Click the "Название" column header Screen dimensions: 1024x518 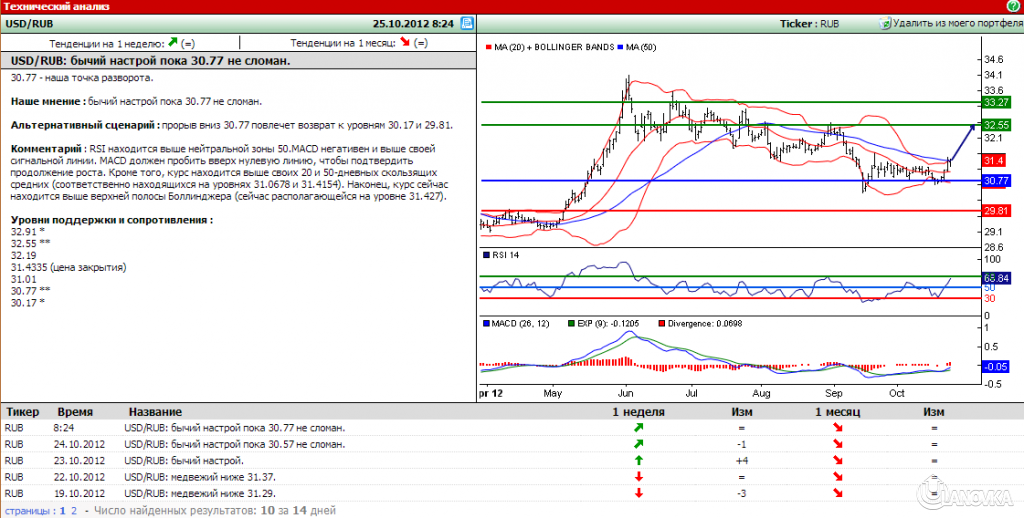pos(155,412)
